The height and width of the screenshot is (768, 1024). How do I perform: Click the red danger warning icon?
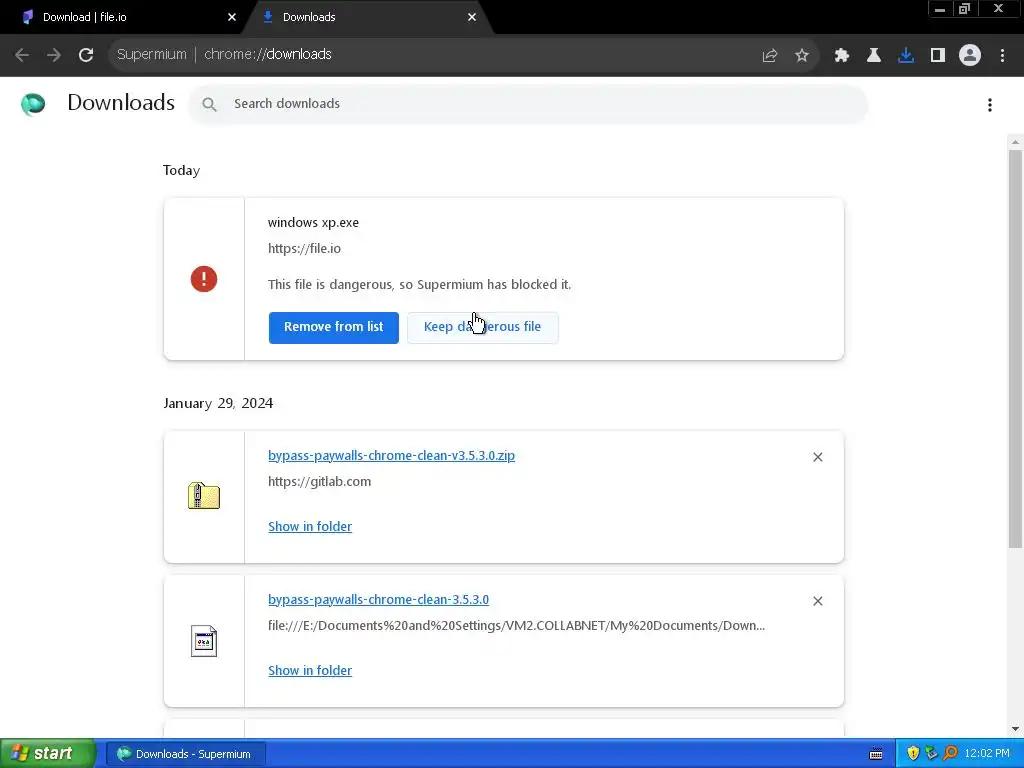[x=204, y=279]
